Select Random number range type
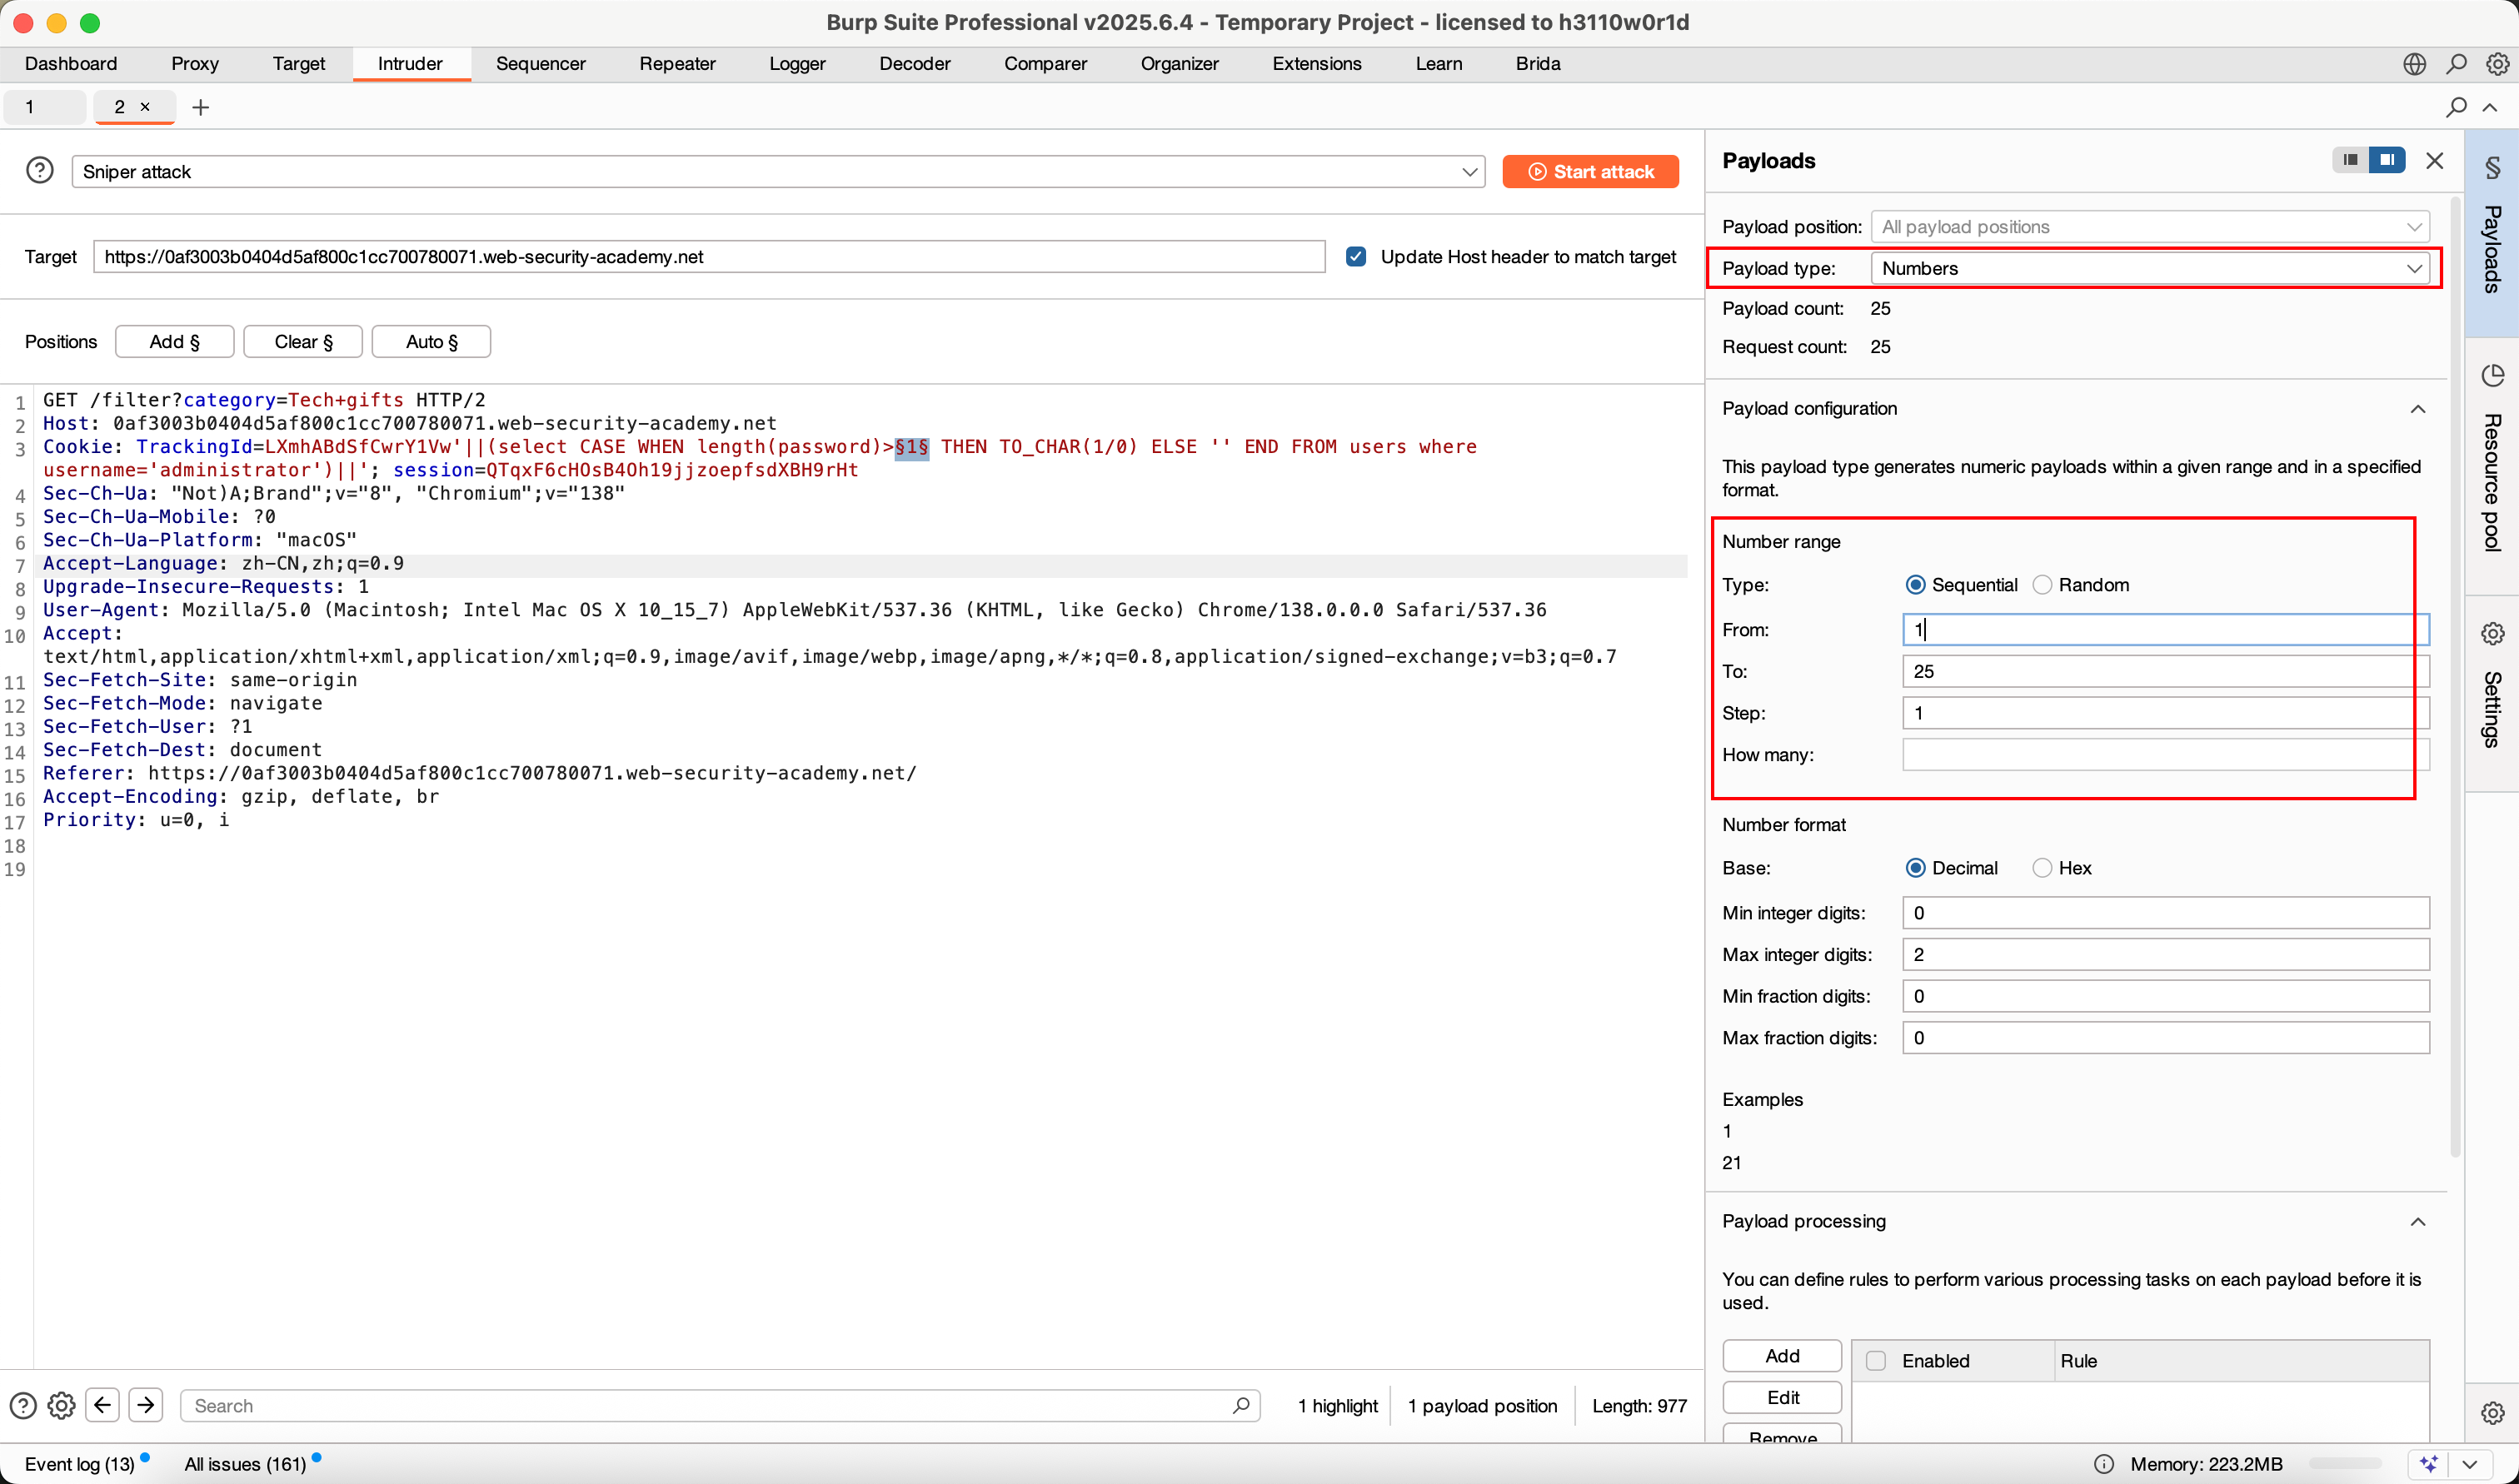Image resolution: width=2519 pixels, height=1484 pixels. pos(2042,585)
